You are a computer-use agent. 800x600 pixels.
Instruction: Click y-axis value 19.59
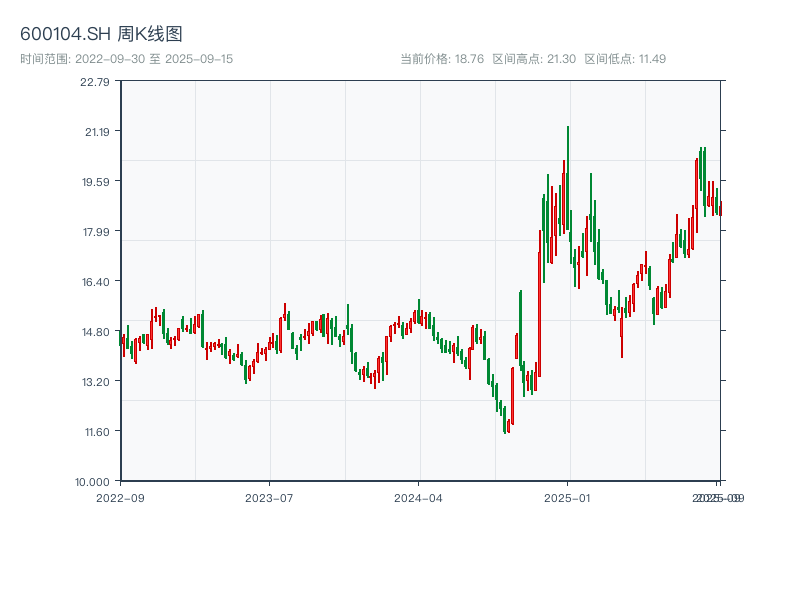96,182
